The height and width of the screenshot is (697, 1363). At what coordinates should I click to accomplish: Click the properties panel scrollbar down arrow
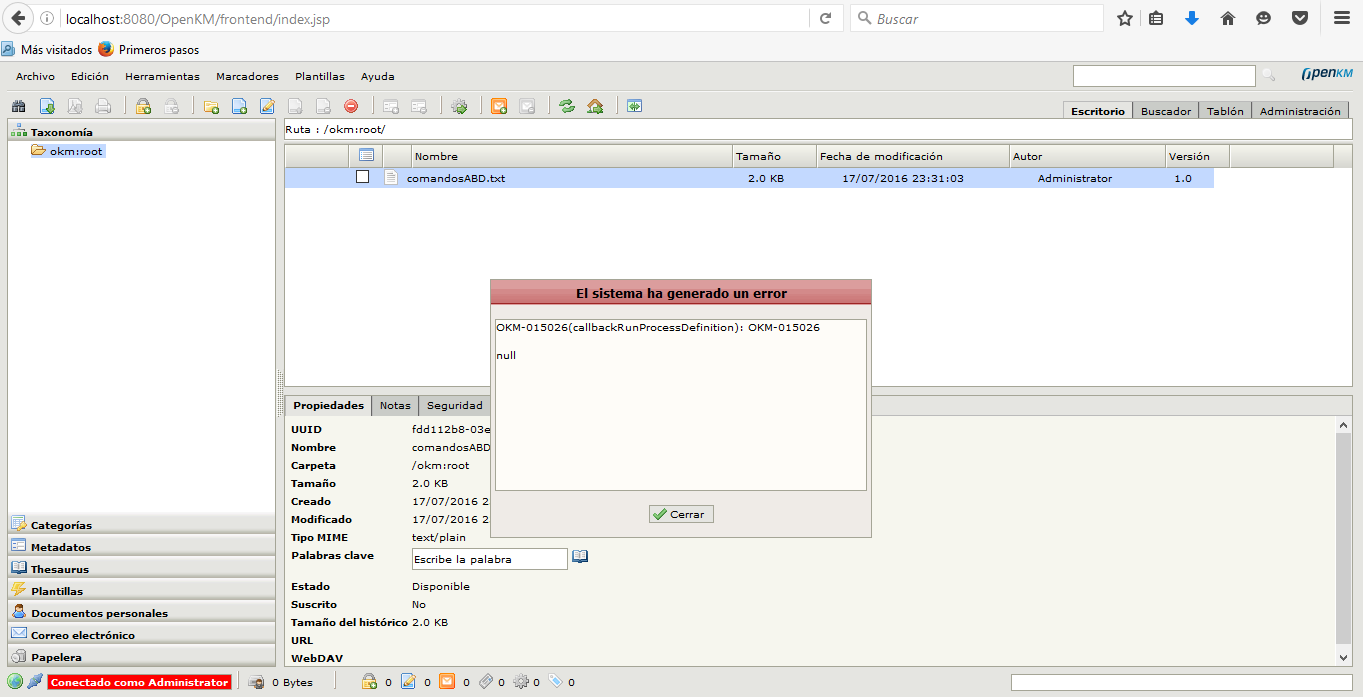(1344, 657)
